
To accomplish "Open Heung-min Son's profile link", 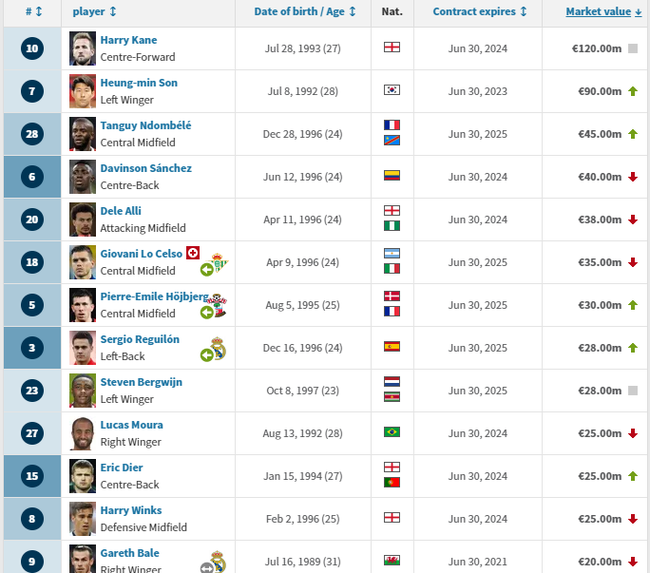I will click(139, 83).
